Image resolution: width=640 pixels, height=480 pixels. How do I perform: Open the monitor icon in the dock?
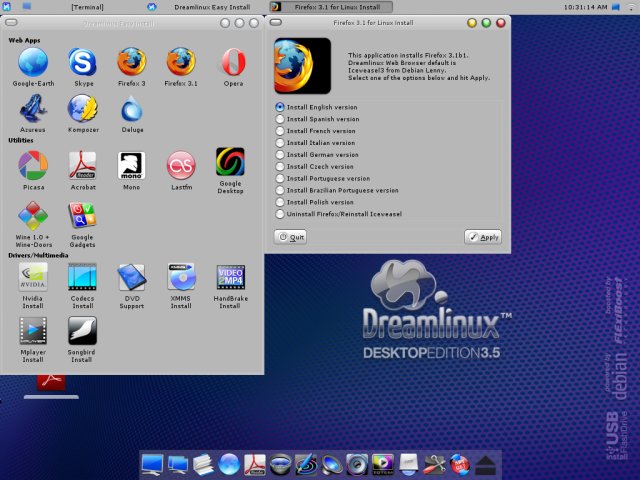pos(152,465)
